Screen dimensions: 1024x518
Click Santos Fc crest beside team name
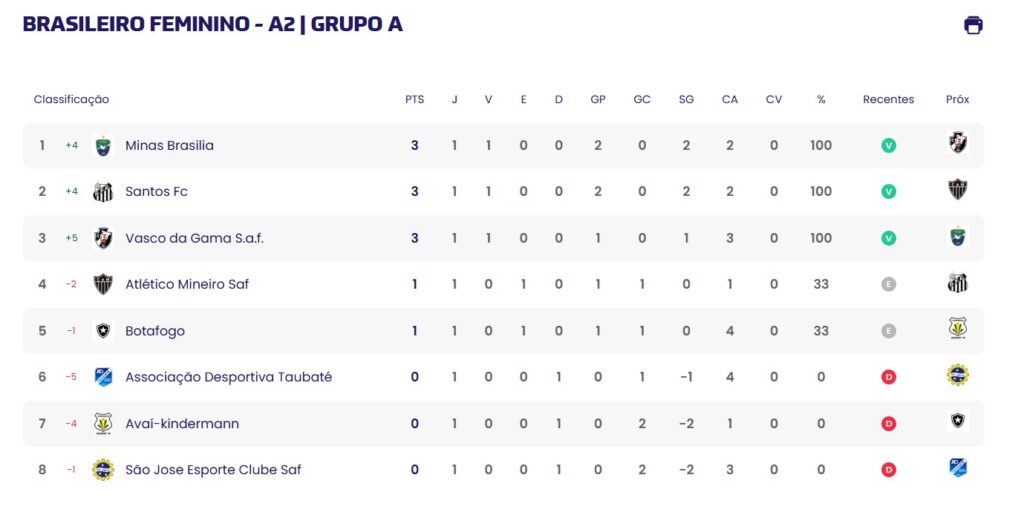pos(103,191)
